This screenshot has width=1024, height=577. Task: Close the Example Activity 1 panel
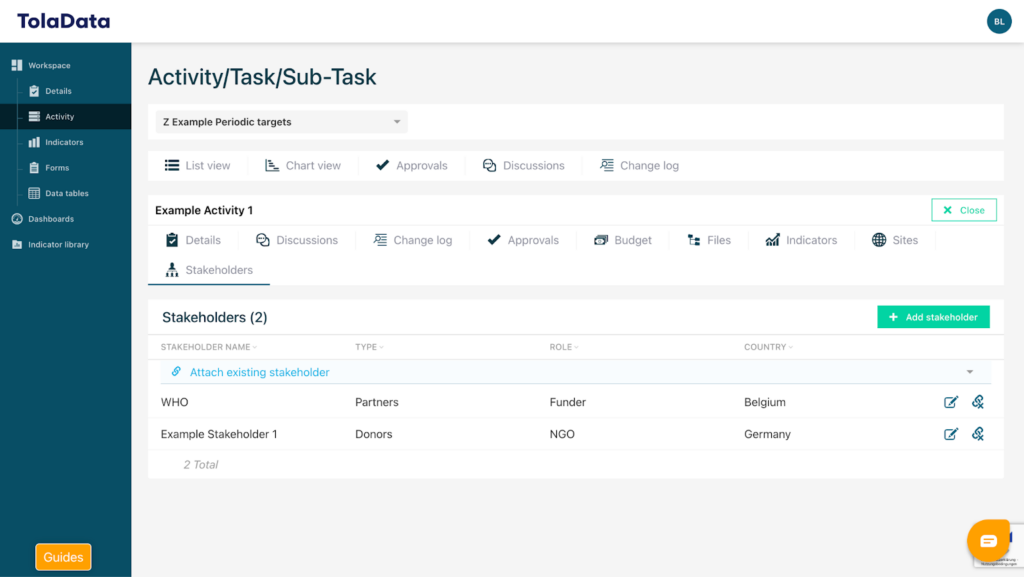964,210
